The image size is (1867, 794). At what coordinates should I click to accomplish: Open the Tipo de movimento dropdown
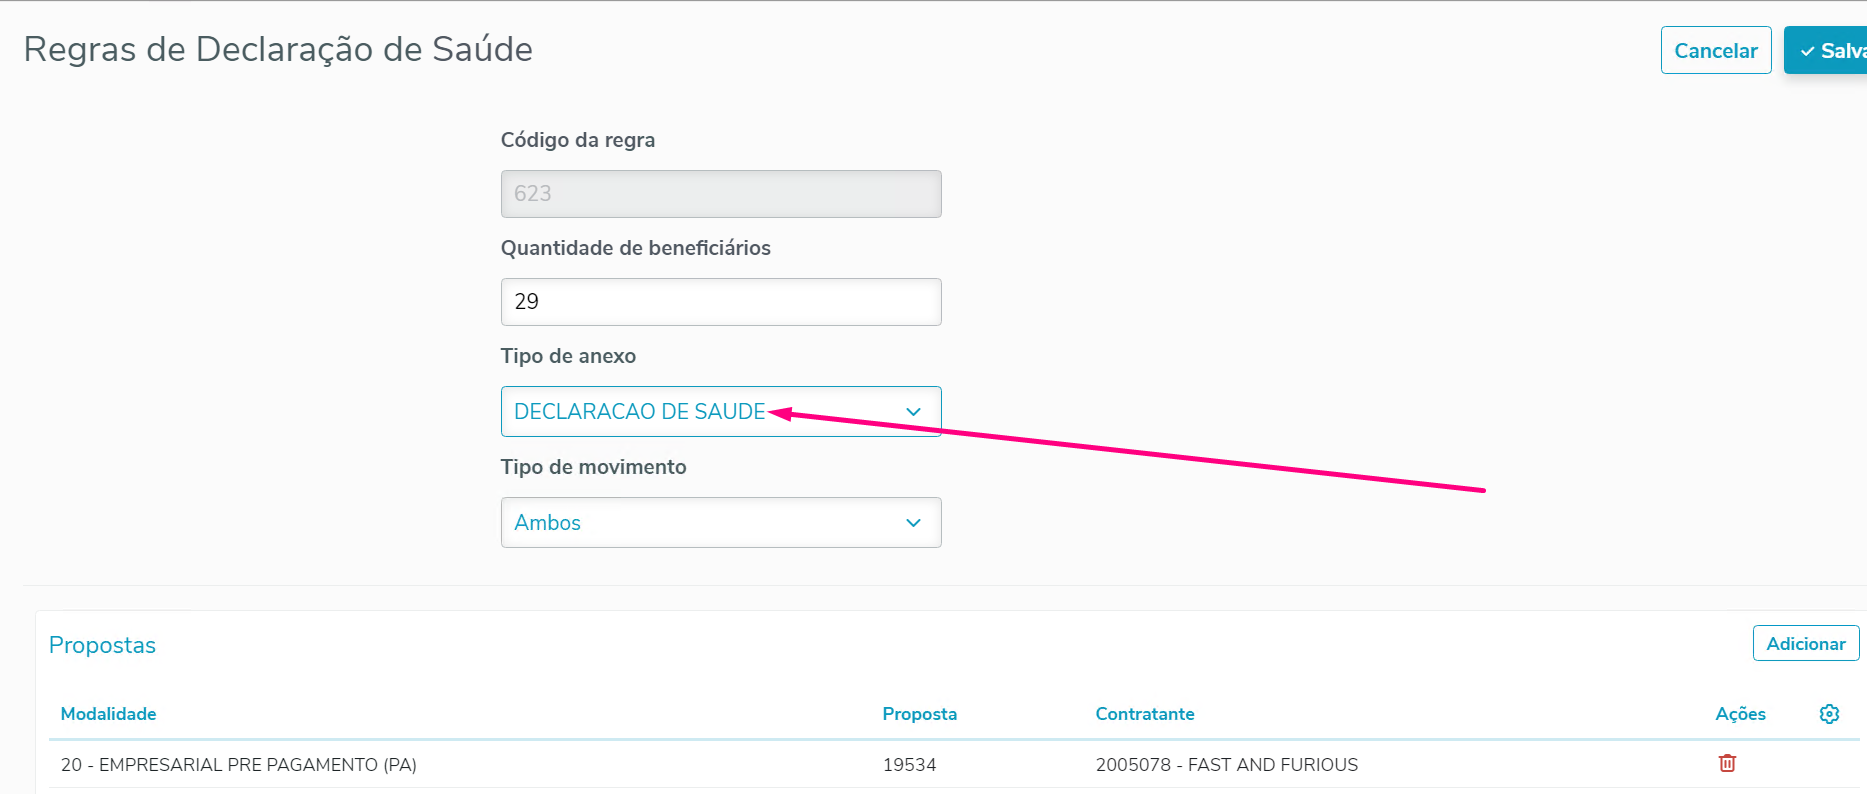[721, 522]
